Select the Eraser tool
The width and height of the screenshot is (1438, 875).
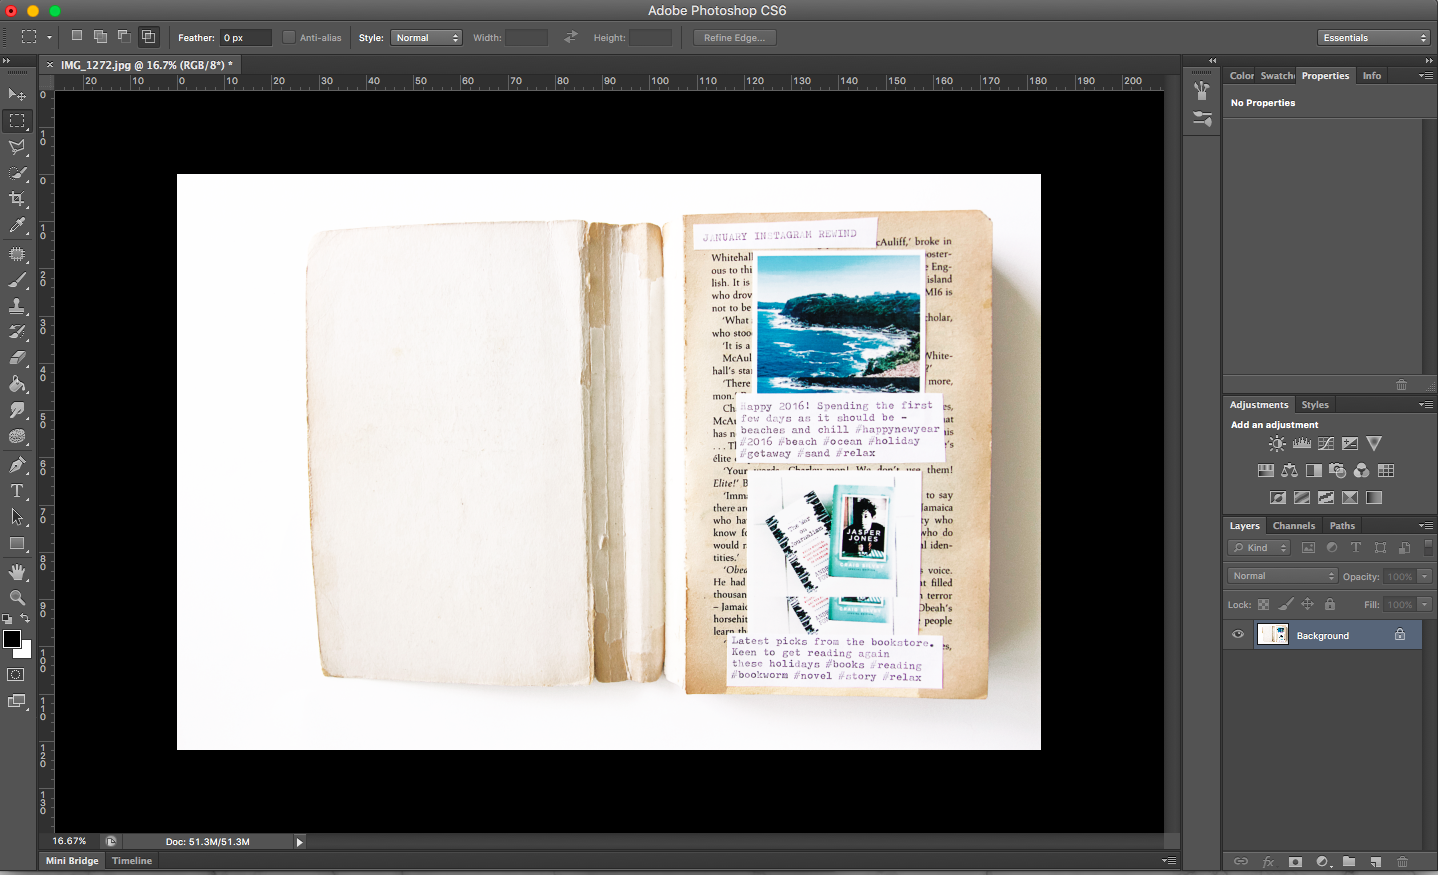(17, 358)
